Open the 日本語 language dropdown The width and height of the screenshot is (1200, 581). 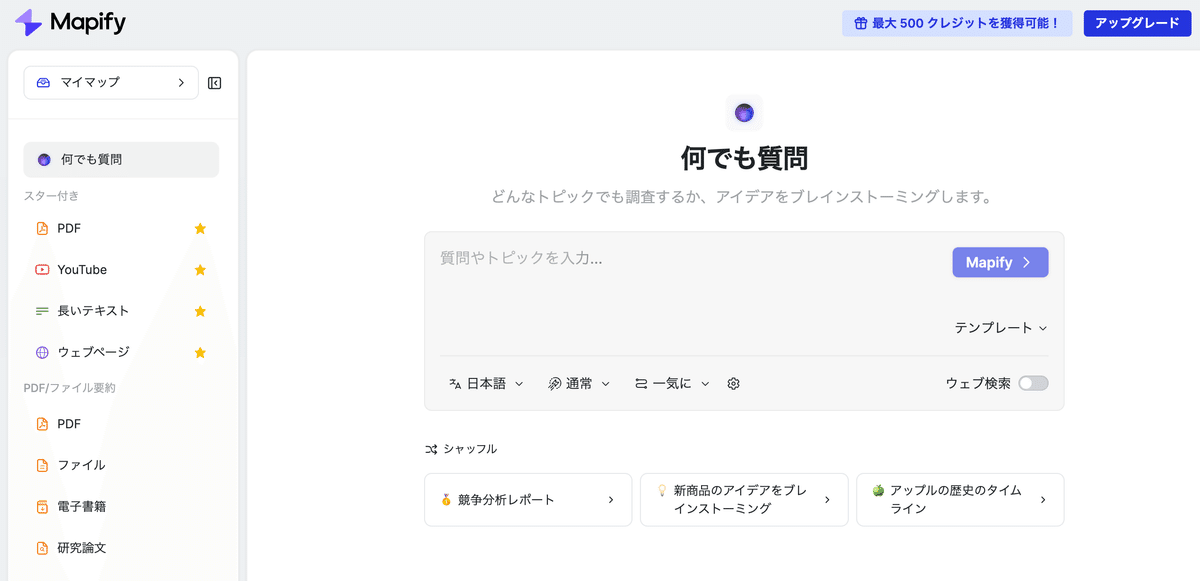tap(486, 383)
